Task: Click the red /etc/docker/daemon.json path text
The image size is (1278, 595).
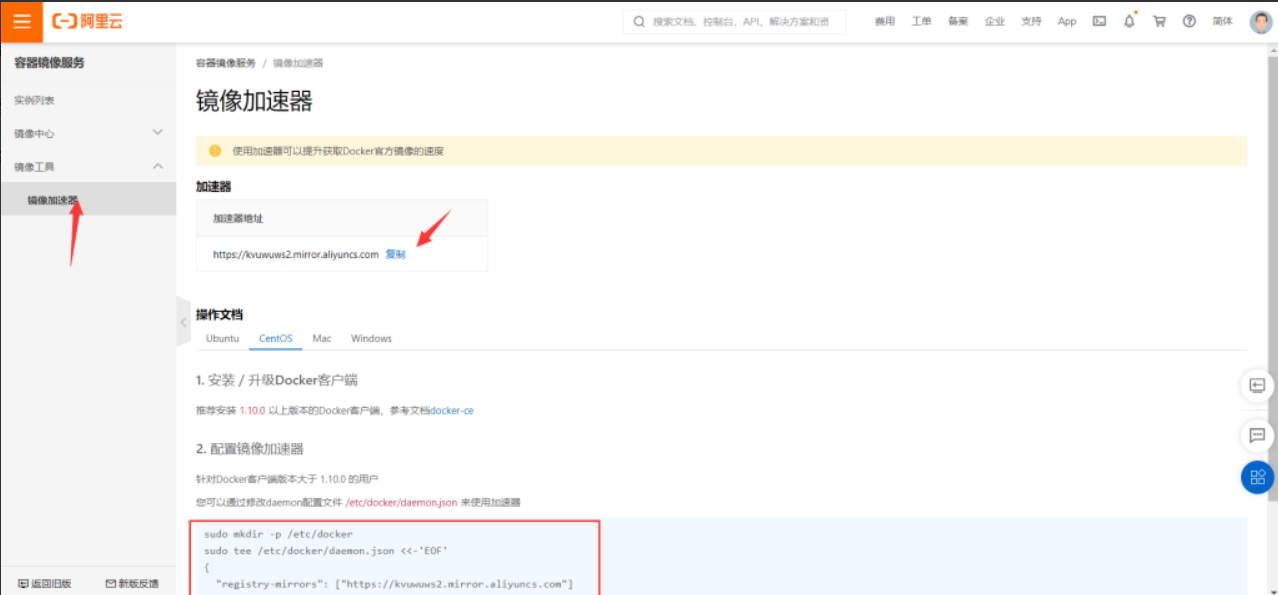Action: 402,502
